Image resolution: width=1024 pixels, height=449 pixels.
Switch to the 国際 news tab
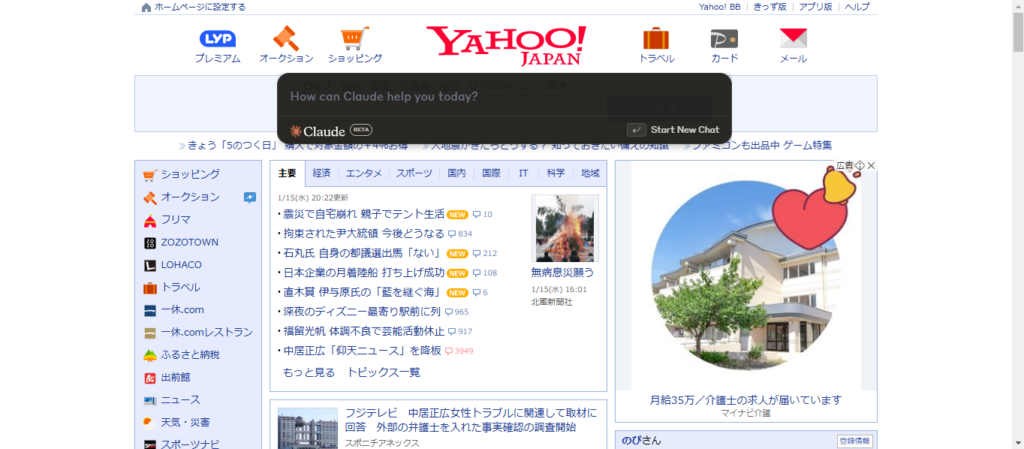point(491,174)
